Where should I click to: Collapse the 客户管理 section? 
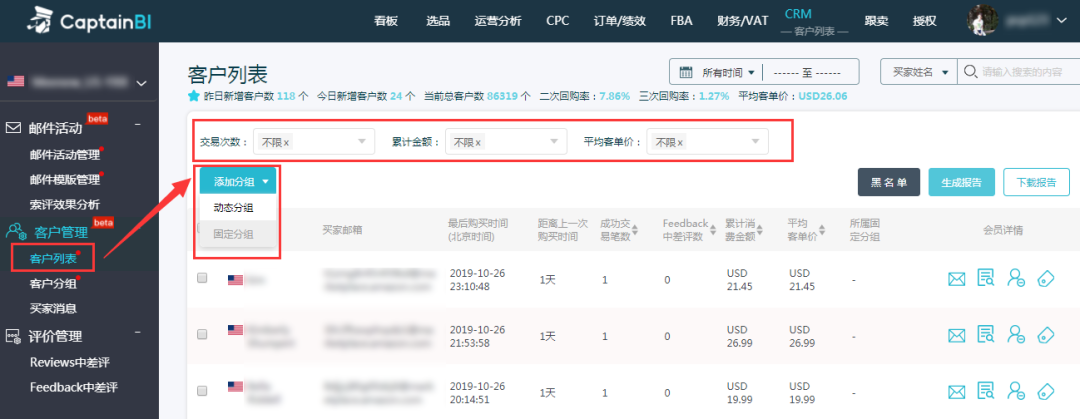(x=138, y=228)
